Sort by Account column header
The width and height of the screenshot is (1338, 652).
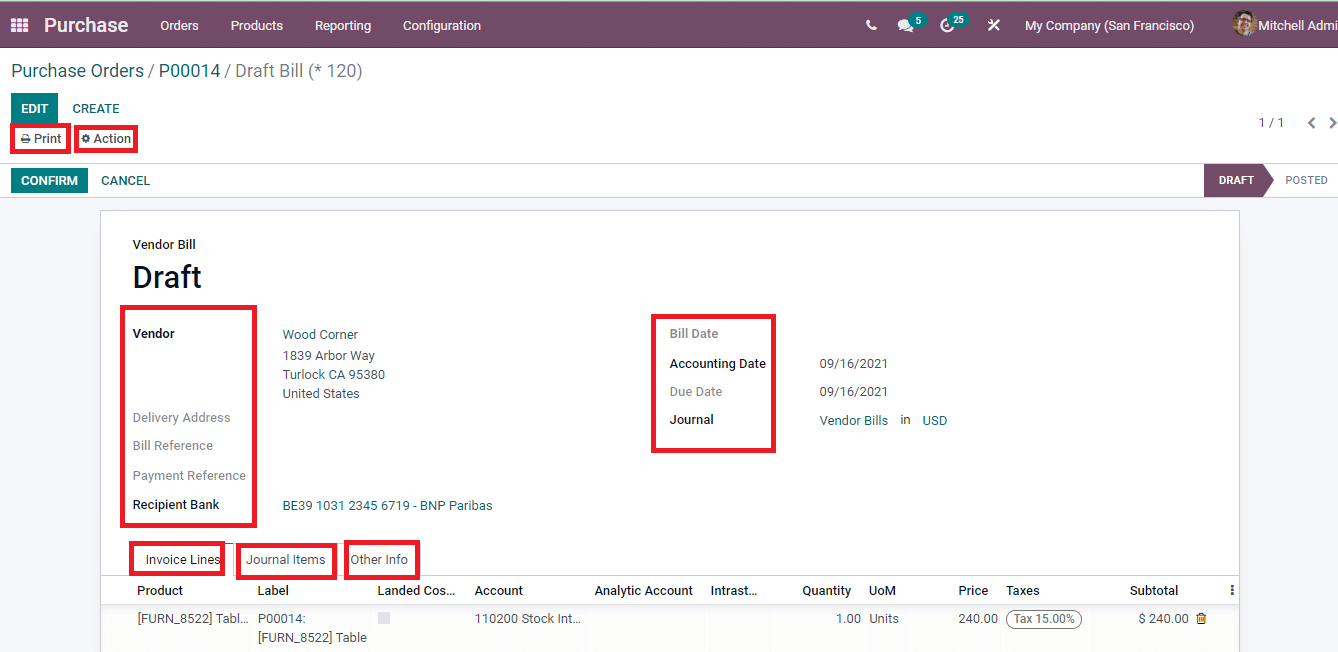pyautogui.click(x=499, y=591)
